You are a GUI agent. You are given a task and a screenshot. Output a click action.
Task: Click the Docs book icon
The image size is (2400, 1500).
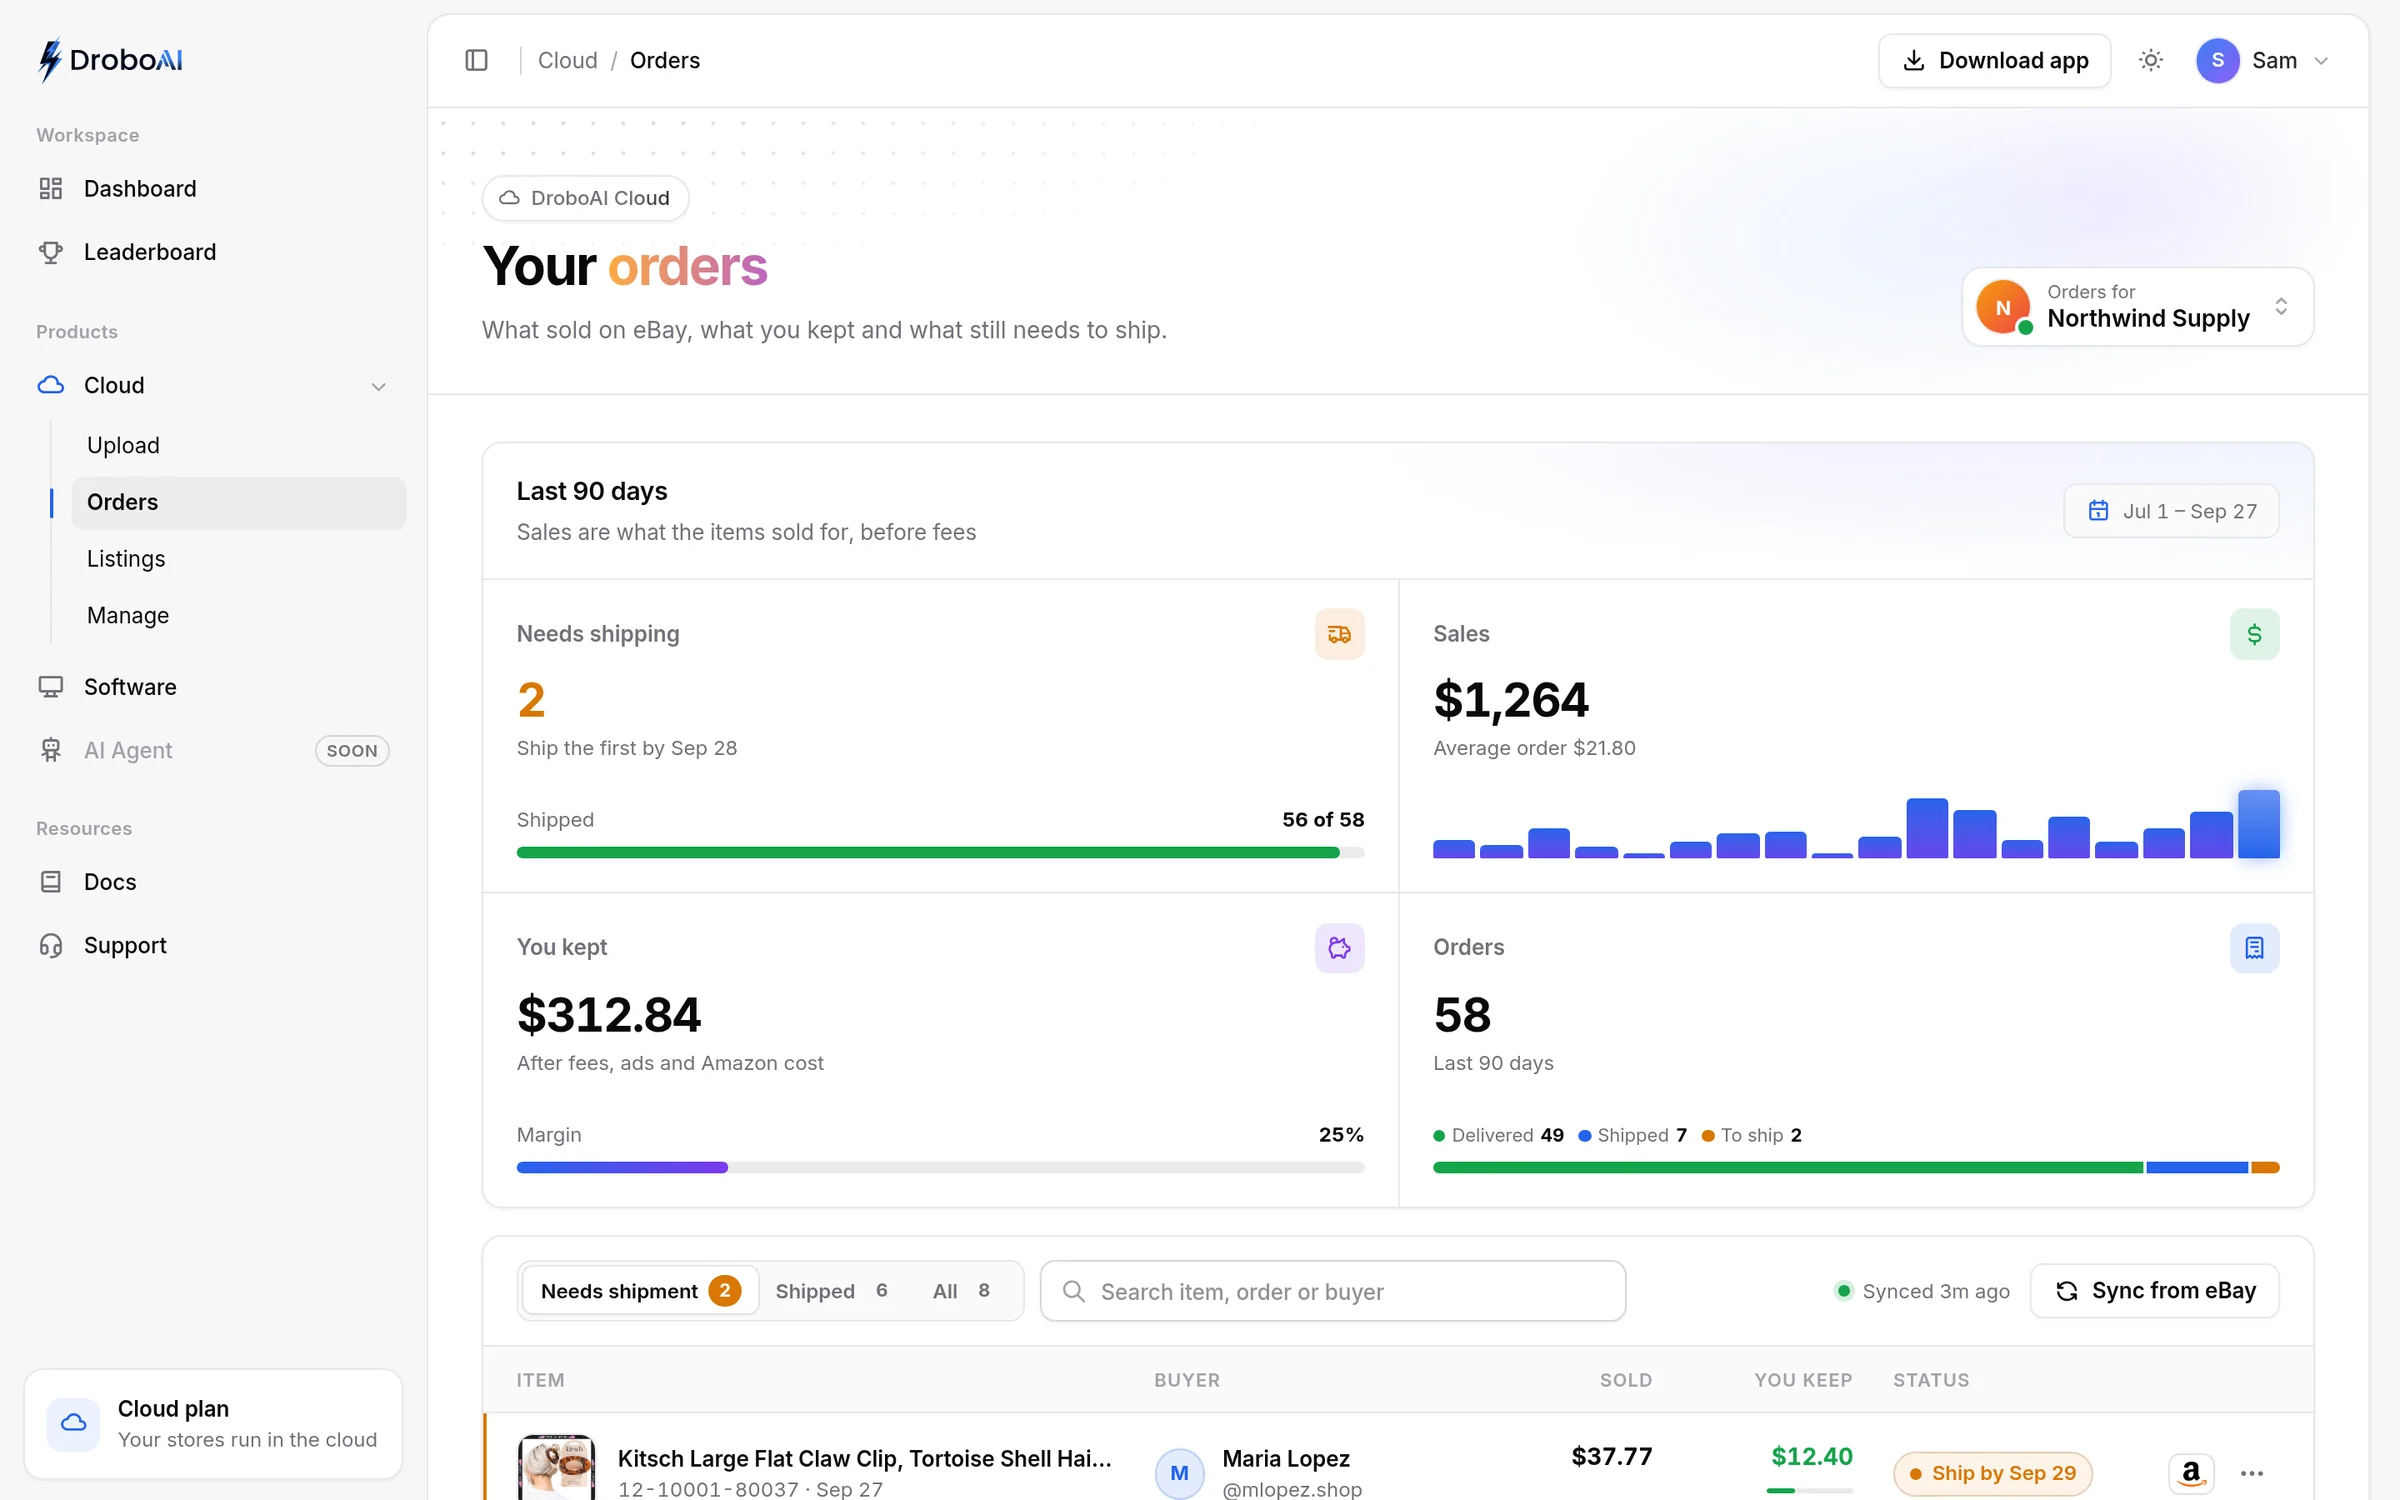(x=50, y=881)
